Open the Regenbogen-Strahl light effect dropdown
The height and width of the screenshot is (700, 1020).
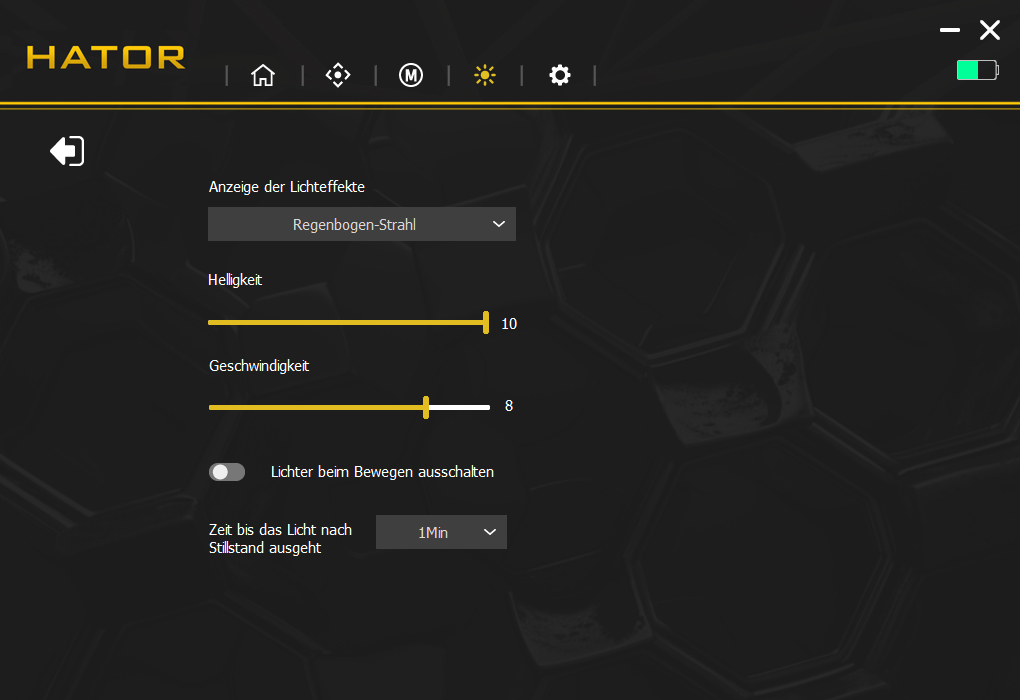[361, 225]
